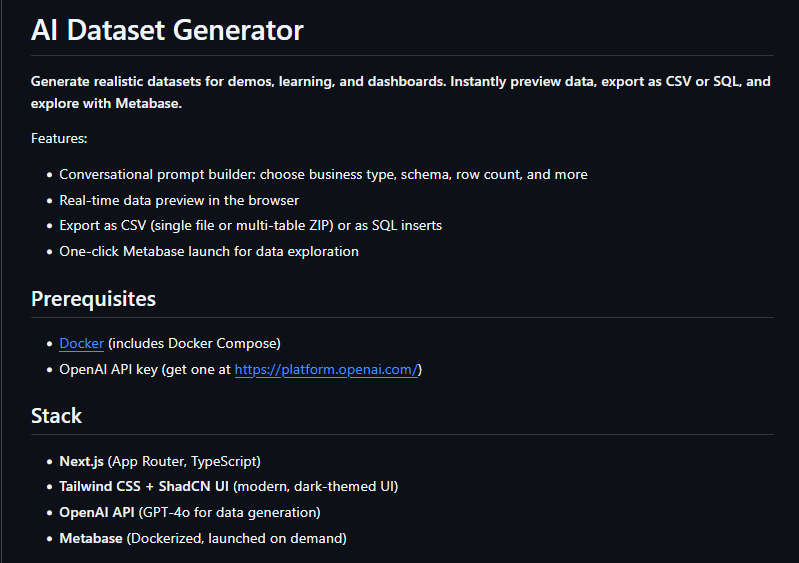Click the (GPT-4o for data generation) text
This screenshot has width=799, height=563.
click(x=229, y=513)
